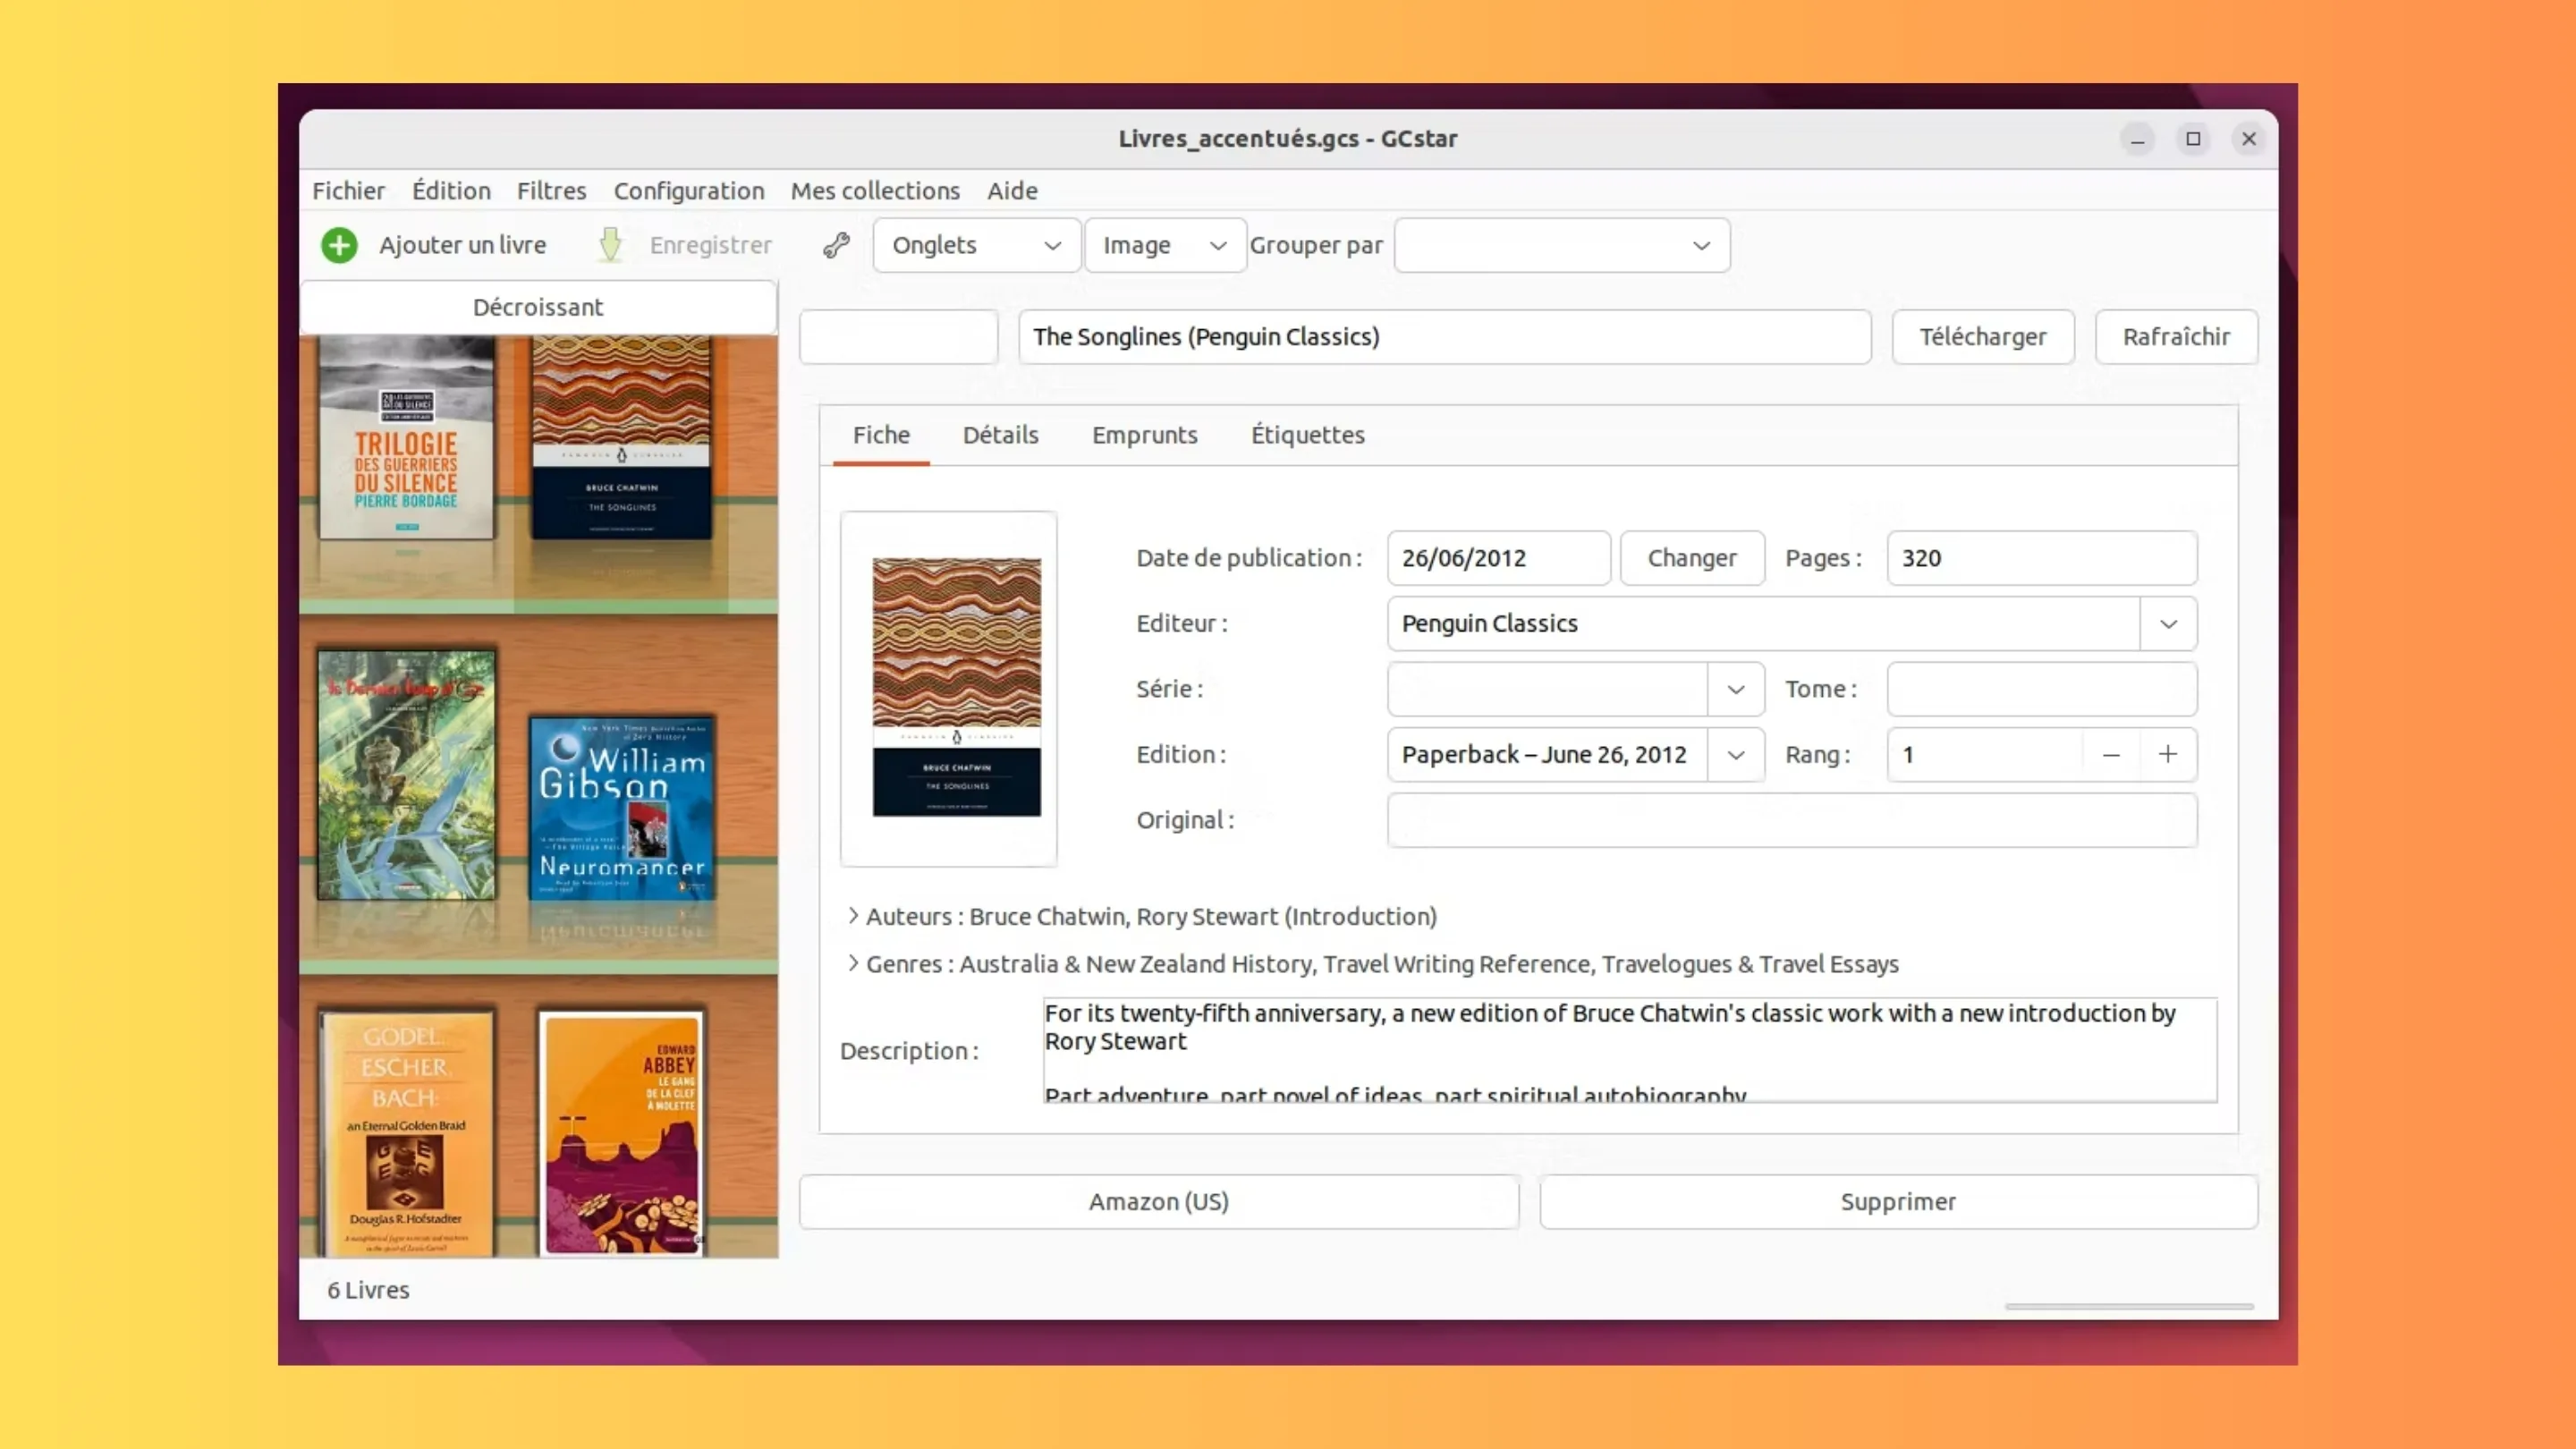
Task: Expand the Genres section
Action: 853,963
